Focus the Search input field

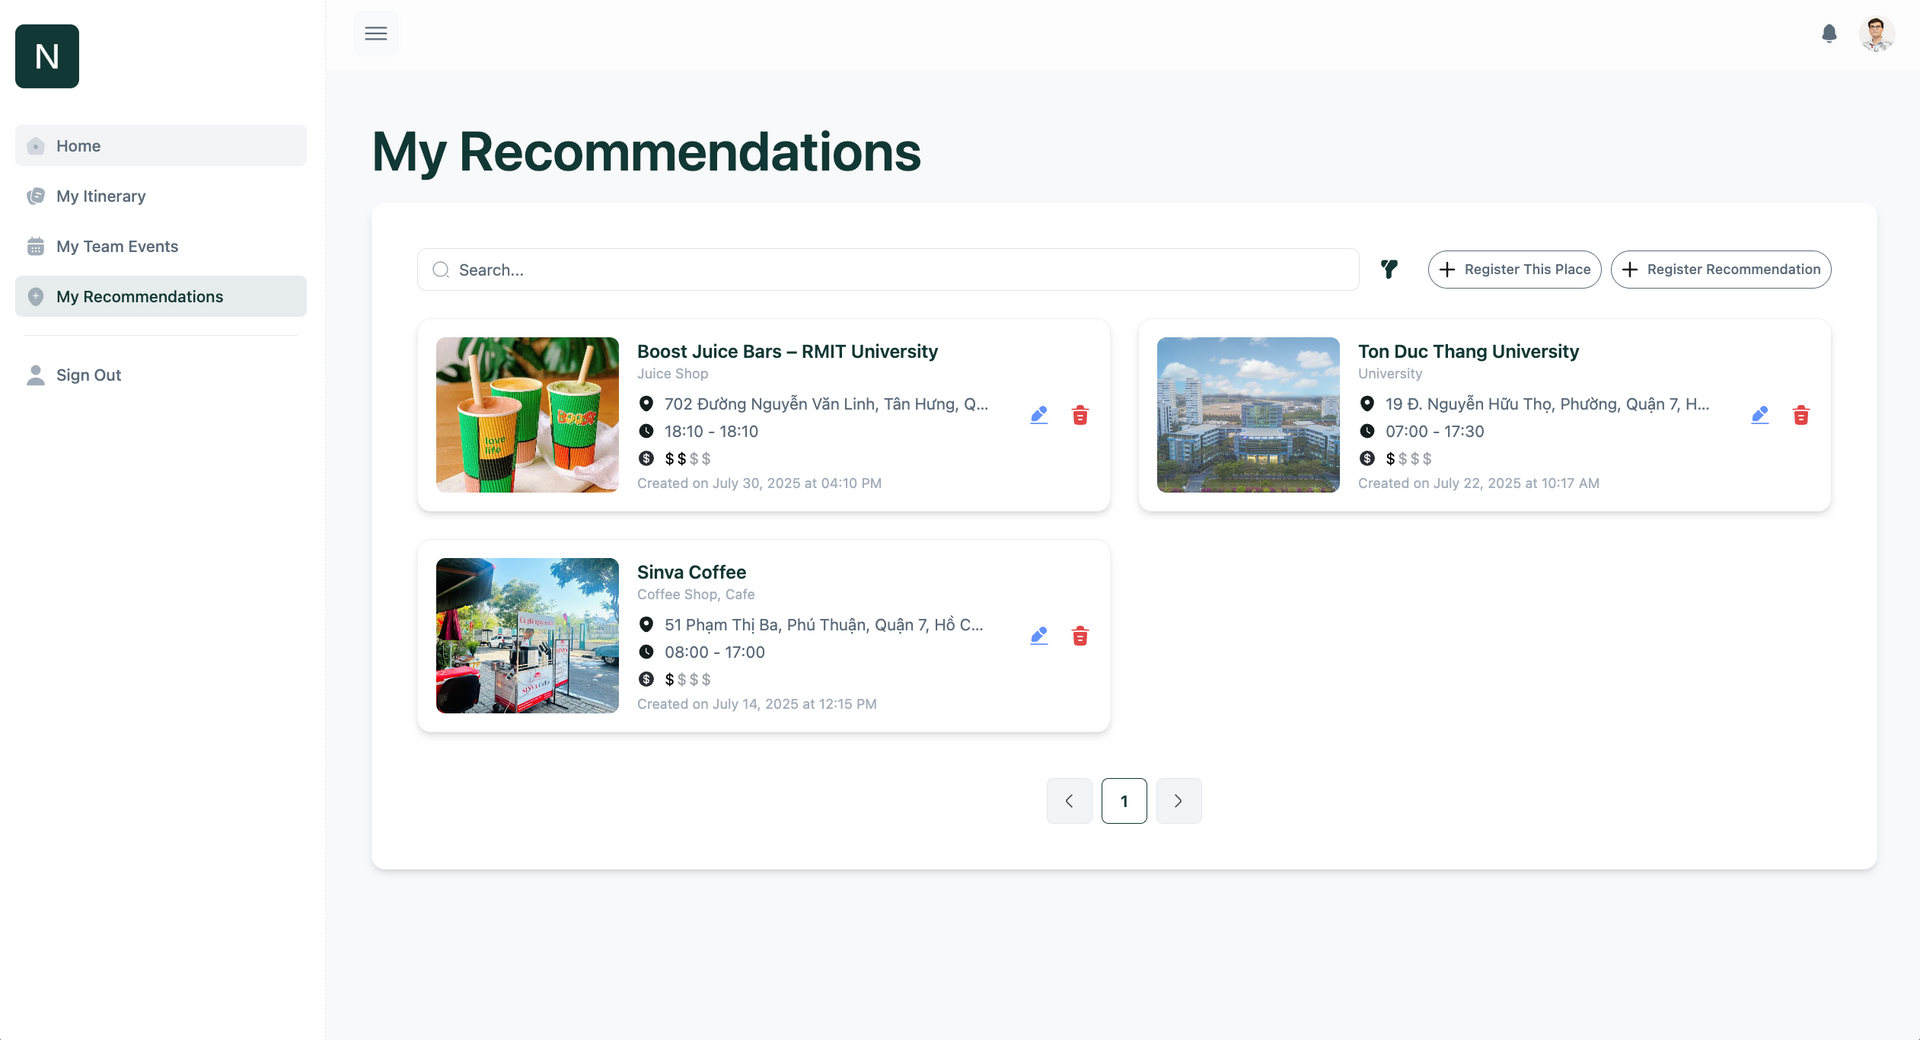(888, 270)
